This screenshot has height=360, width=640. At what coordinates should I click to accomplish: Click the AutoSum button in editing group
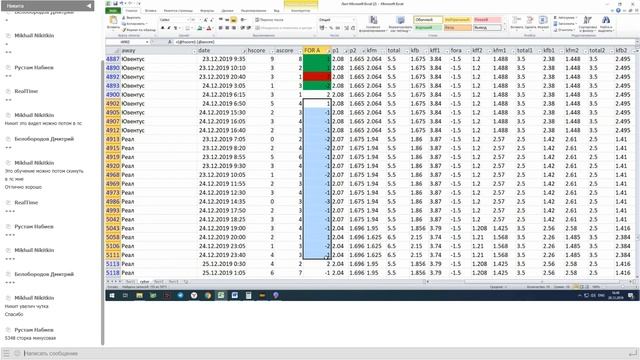click(564, 18)
